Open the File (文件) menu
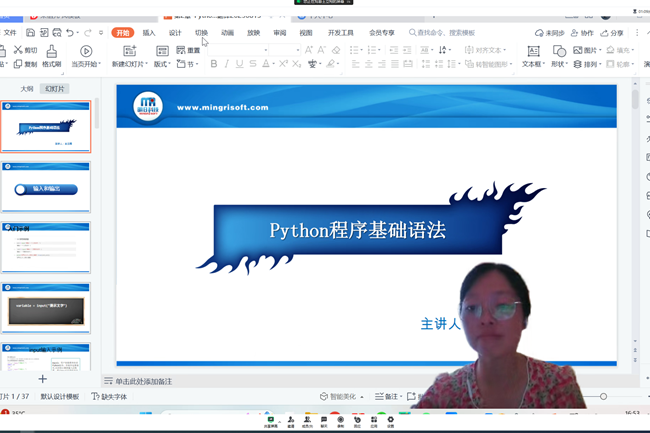 (10, 33)
